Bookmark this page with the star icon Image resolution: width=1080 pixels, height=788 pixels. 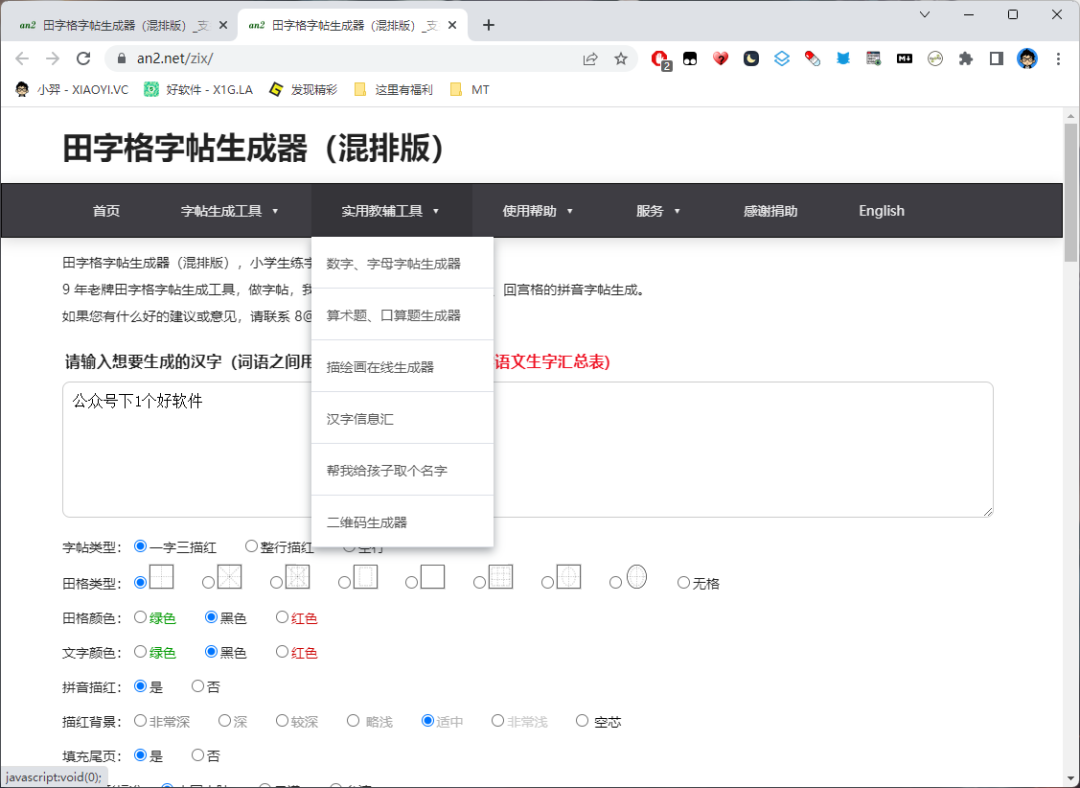[621, 59]
